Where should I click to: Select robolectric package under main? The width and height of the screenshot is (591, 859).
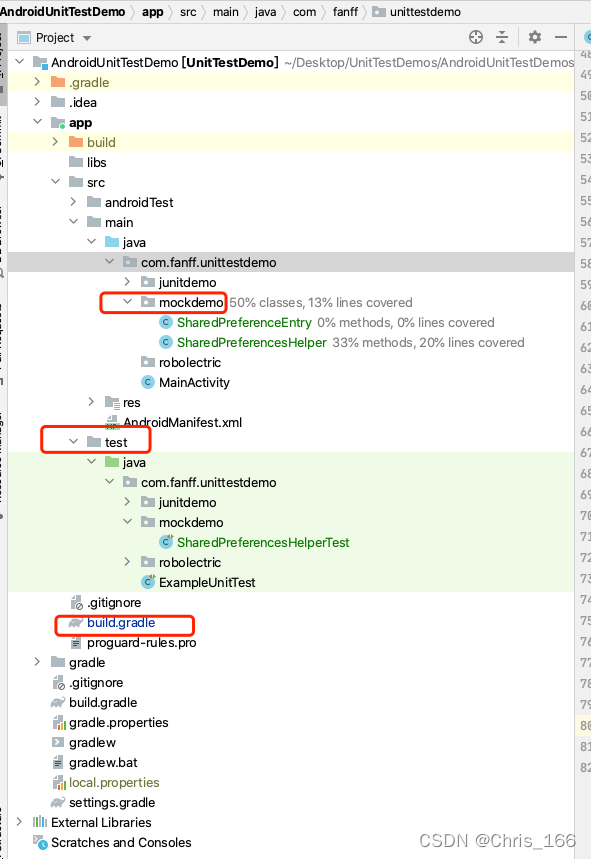click(190, 362)
